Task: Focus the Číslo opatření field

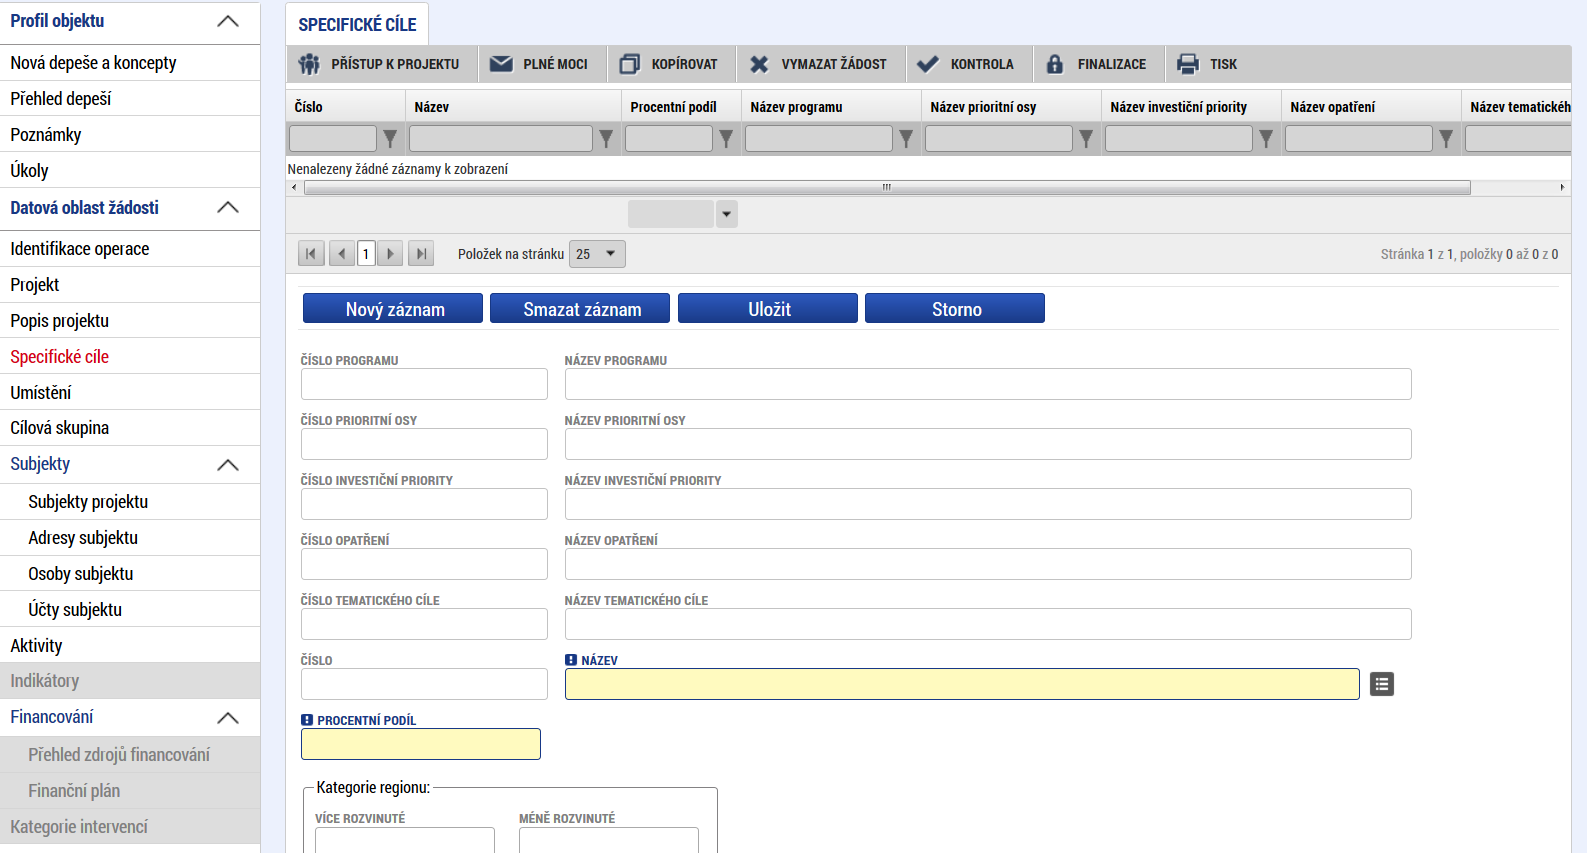Action: [x=424, y=564]
